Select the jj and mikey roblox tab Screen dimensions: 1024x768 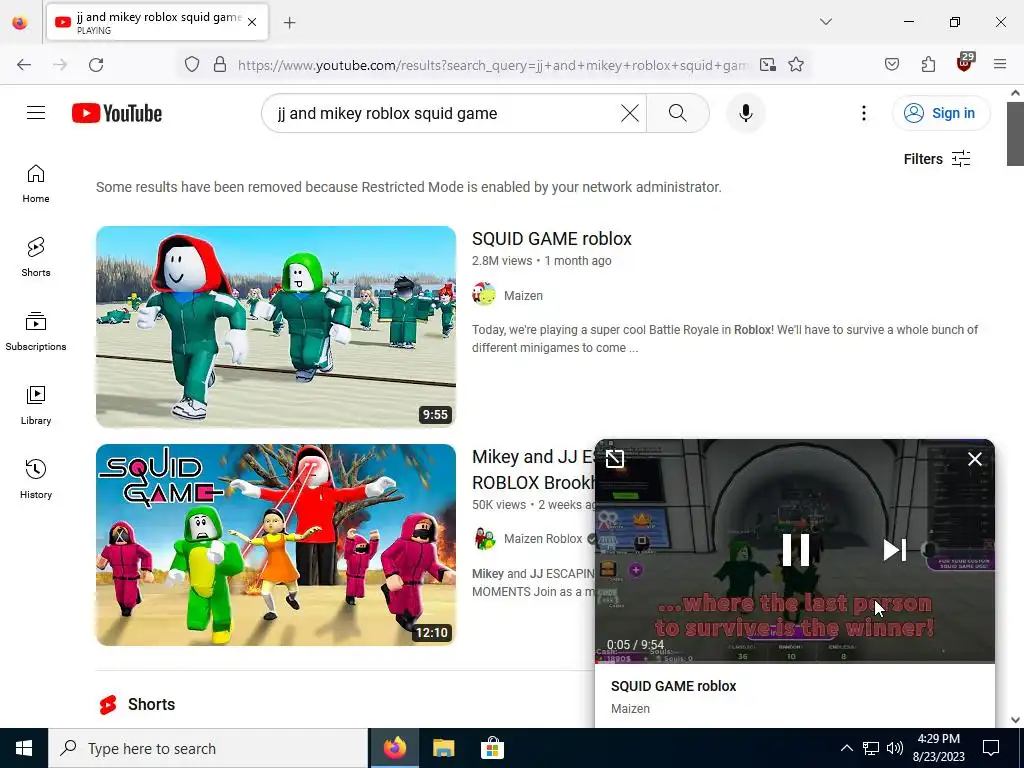[x=157, y=23]
